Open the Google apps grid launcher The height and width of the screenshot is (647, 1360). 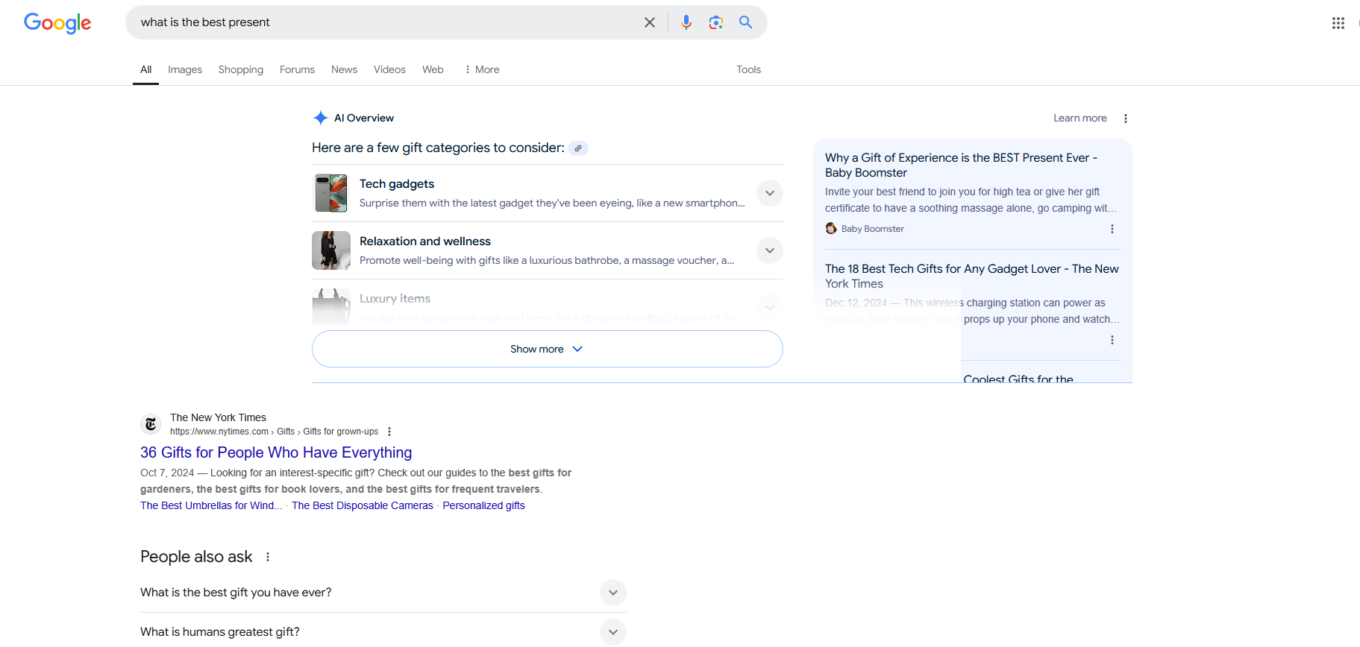pos(1338,22)
